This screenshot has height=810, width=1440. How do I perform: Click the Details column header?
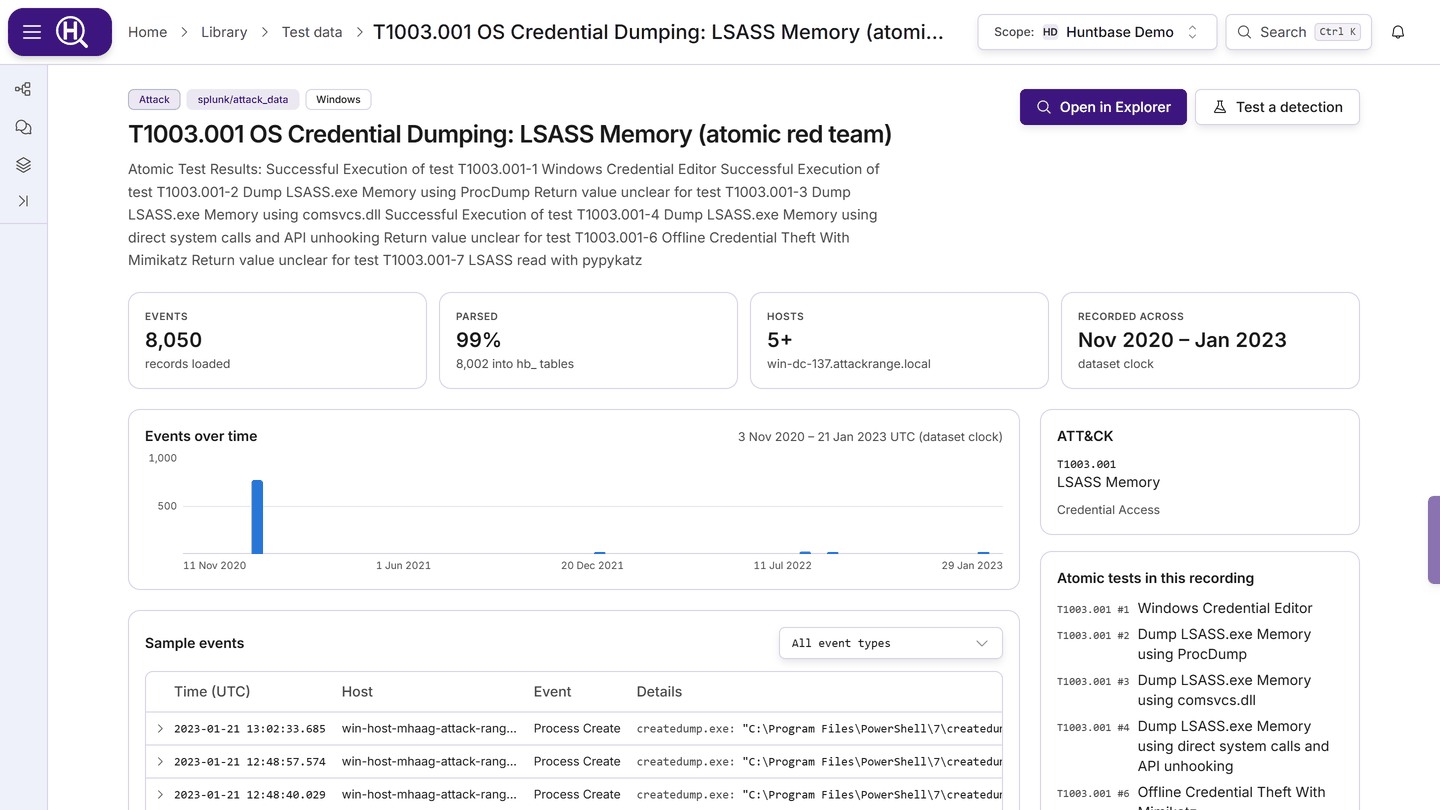[x=659, y=692]
